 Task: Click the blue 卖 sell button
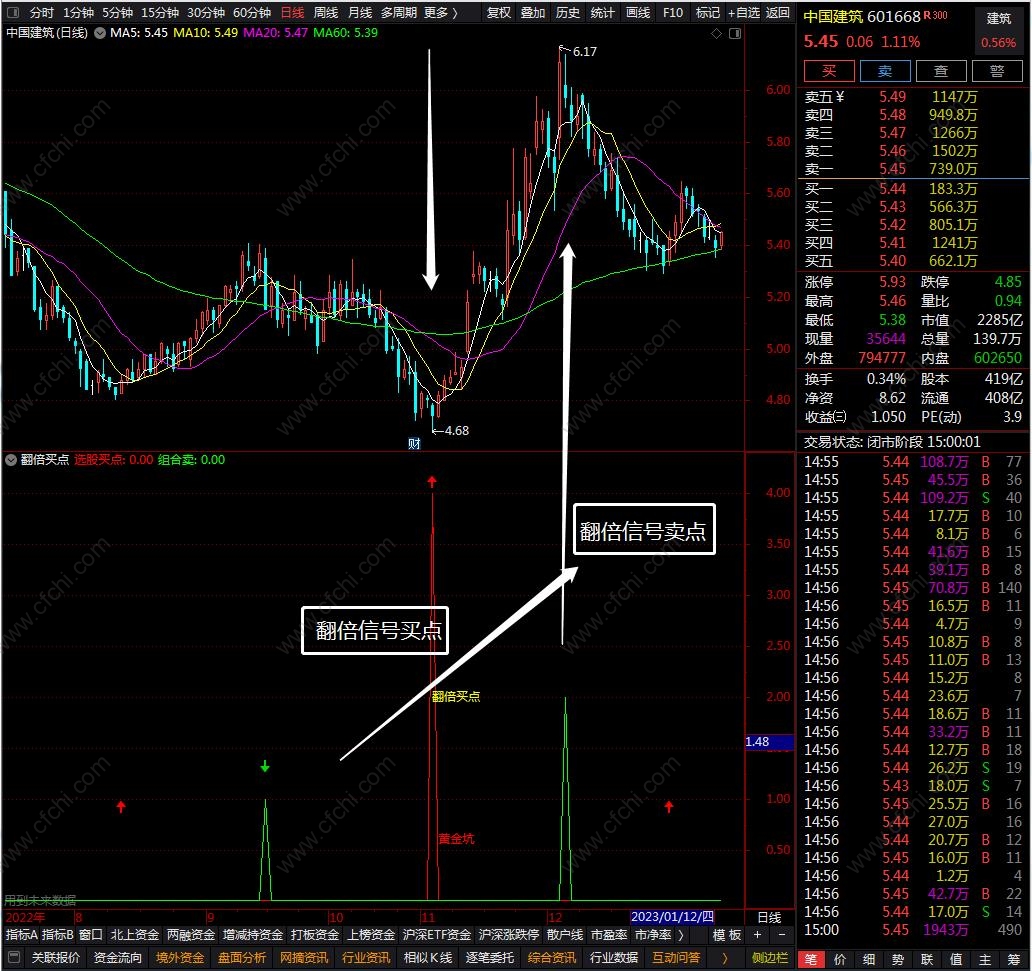coord(885,71)
